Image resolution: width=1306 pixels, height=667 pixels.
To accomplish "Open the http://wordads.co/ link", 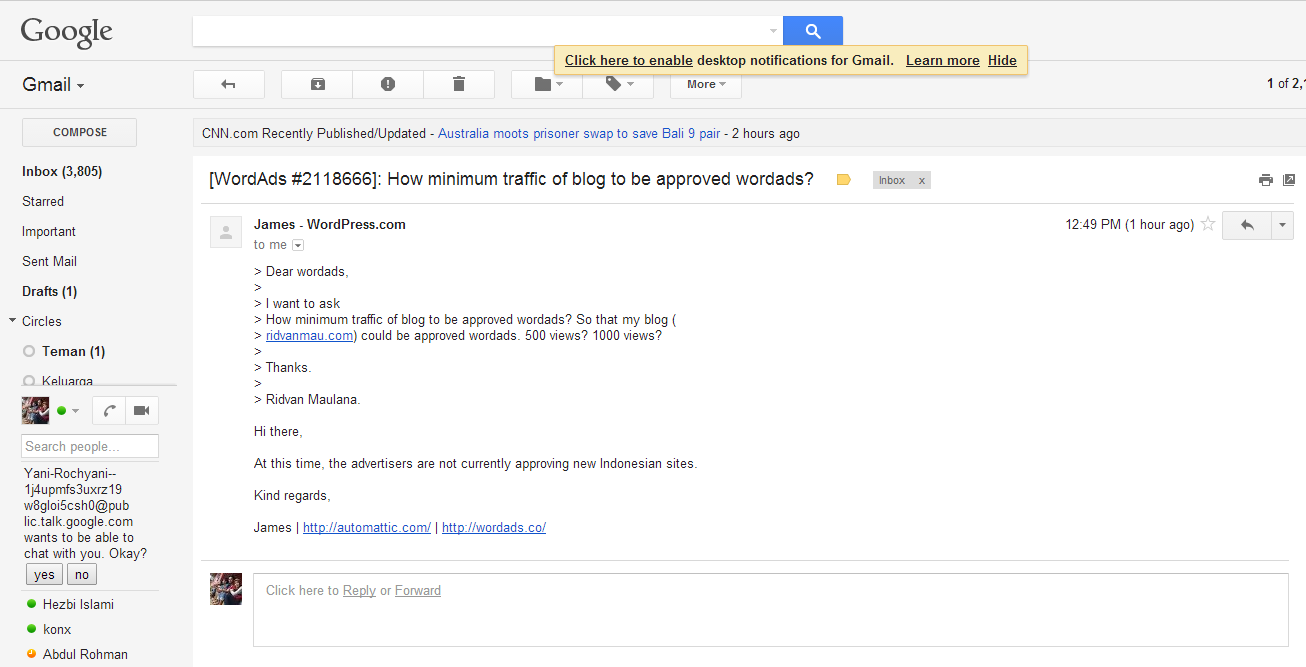I will 494,527.
